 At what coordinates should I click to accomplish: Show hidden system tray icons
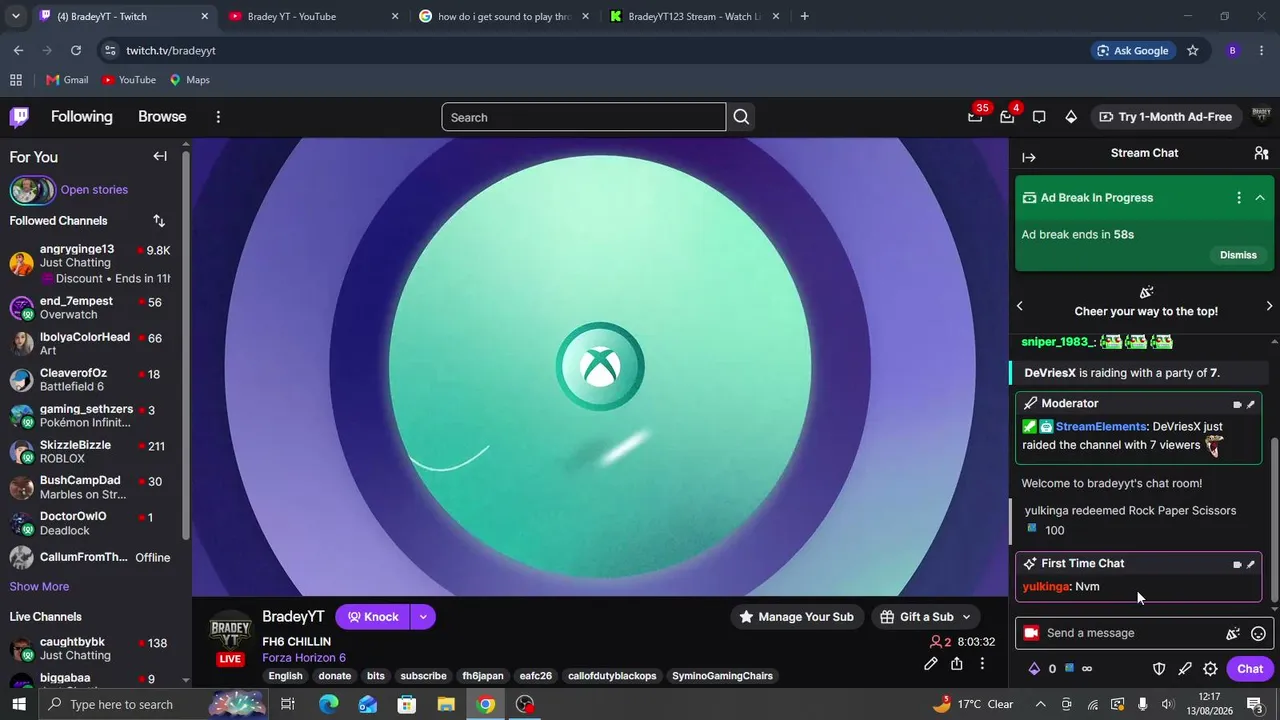[1040, 705]
